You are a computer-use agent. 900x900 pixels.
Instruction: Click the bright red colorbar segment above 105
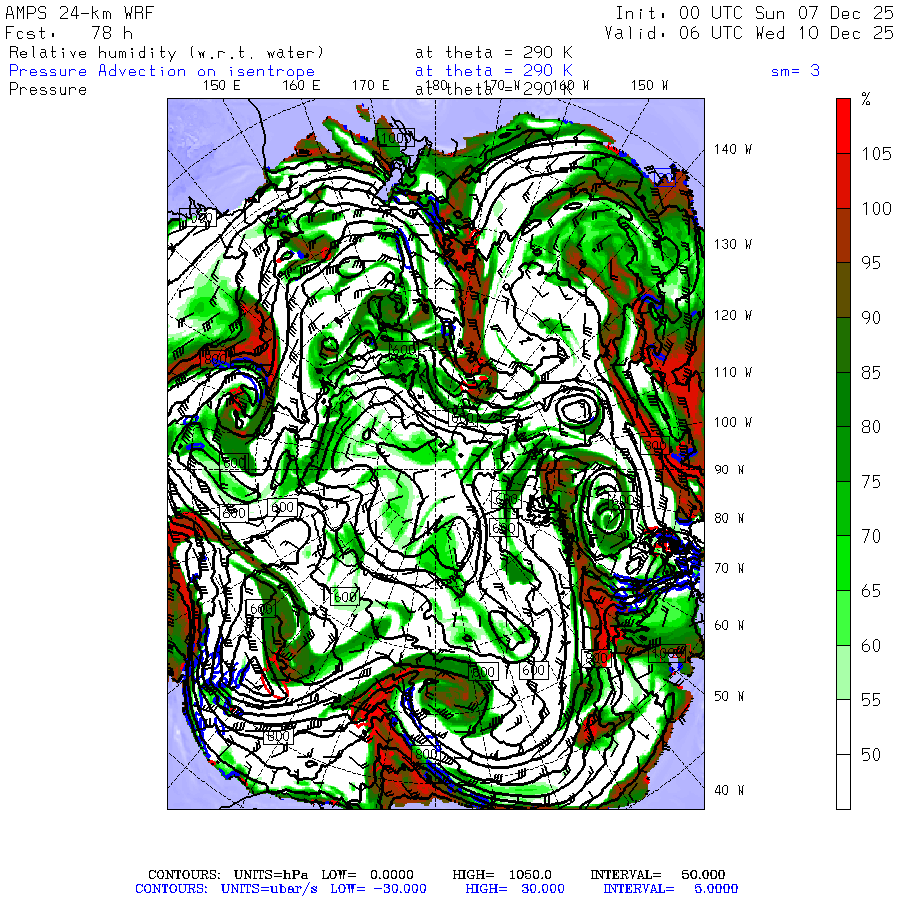pyautogui.click(x=843, y=126)
